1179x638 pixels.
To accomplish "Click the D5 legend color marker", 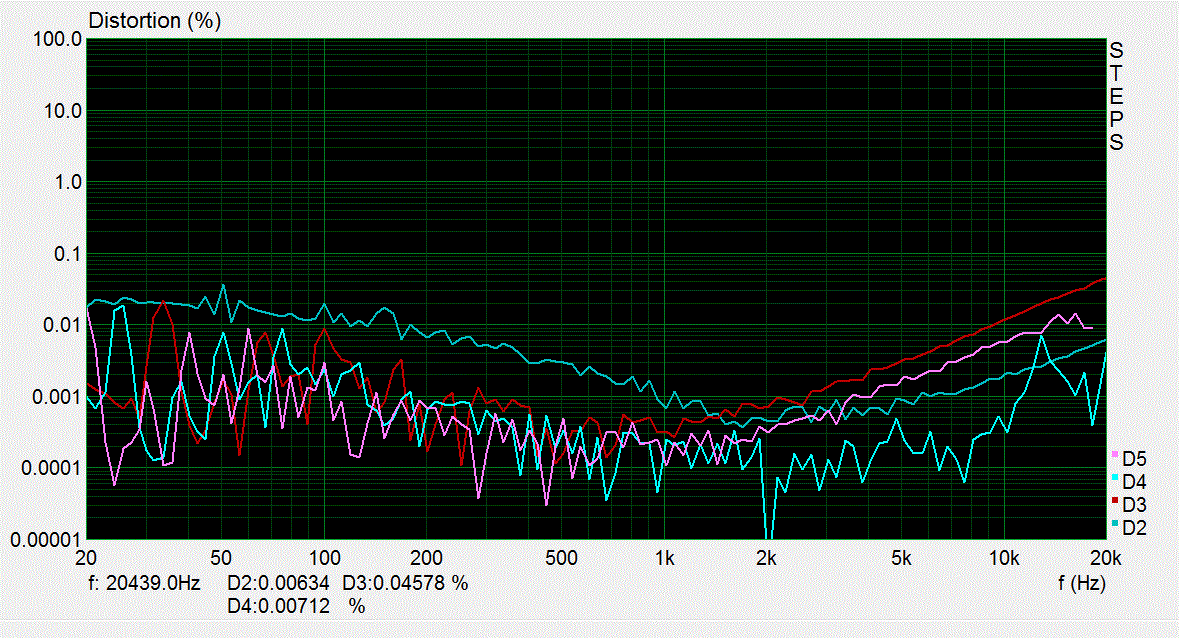I will (1115, 455).
